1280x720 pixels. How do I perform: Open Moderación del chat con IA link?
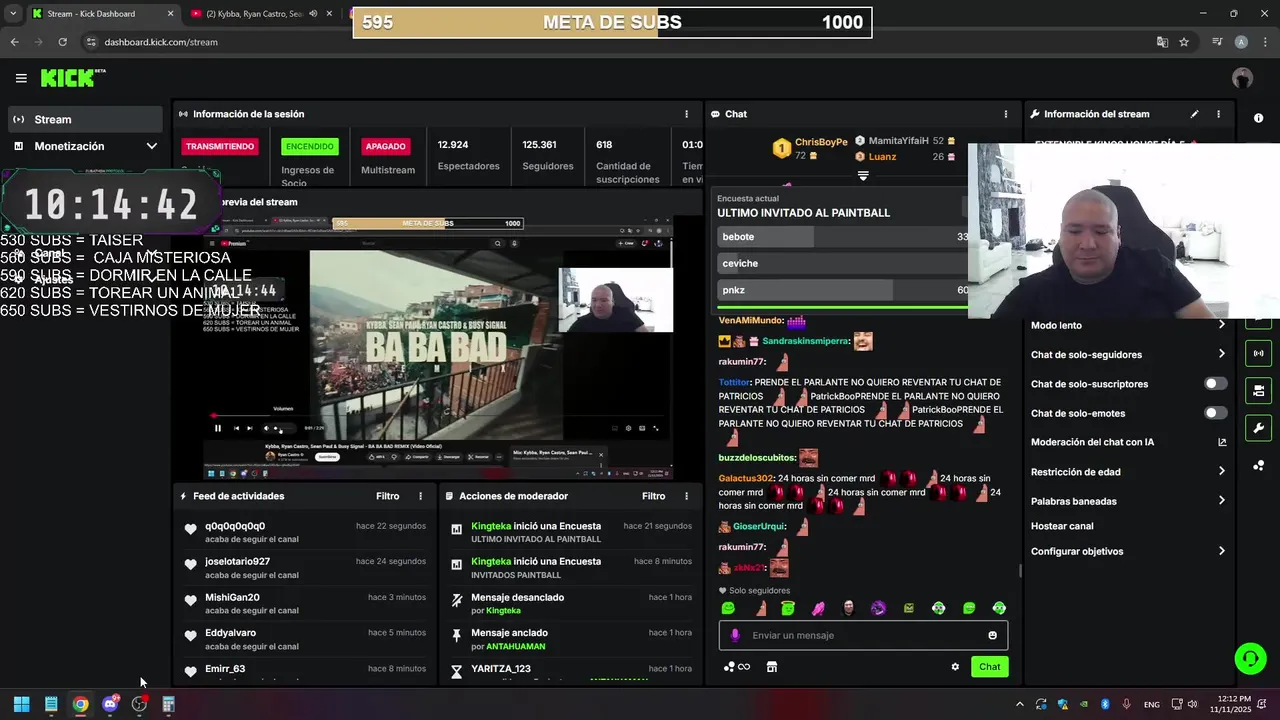[1128, 442]
